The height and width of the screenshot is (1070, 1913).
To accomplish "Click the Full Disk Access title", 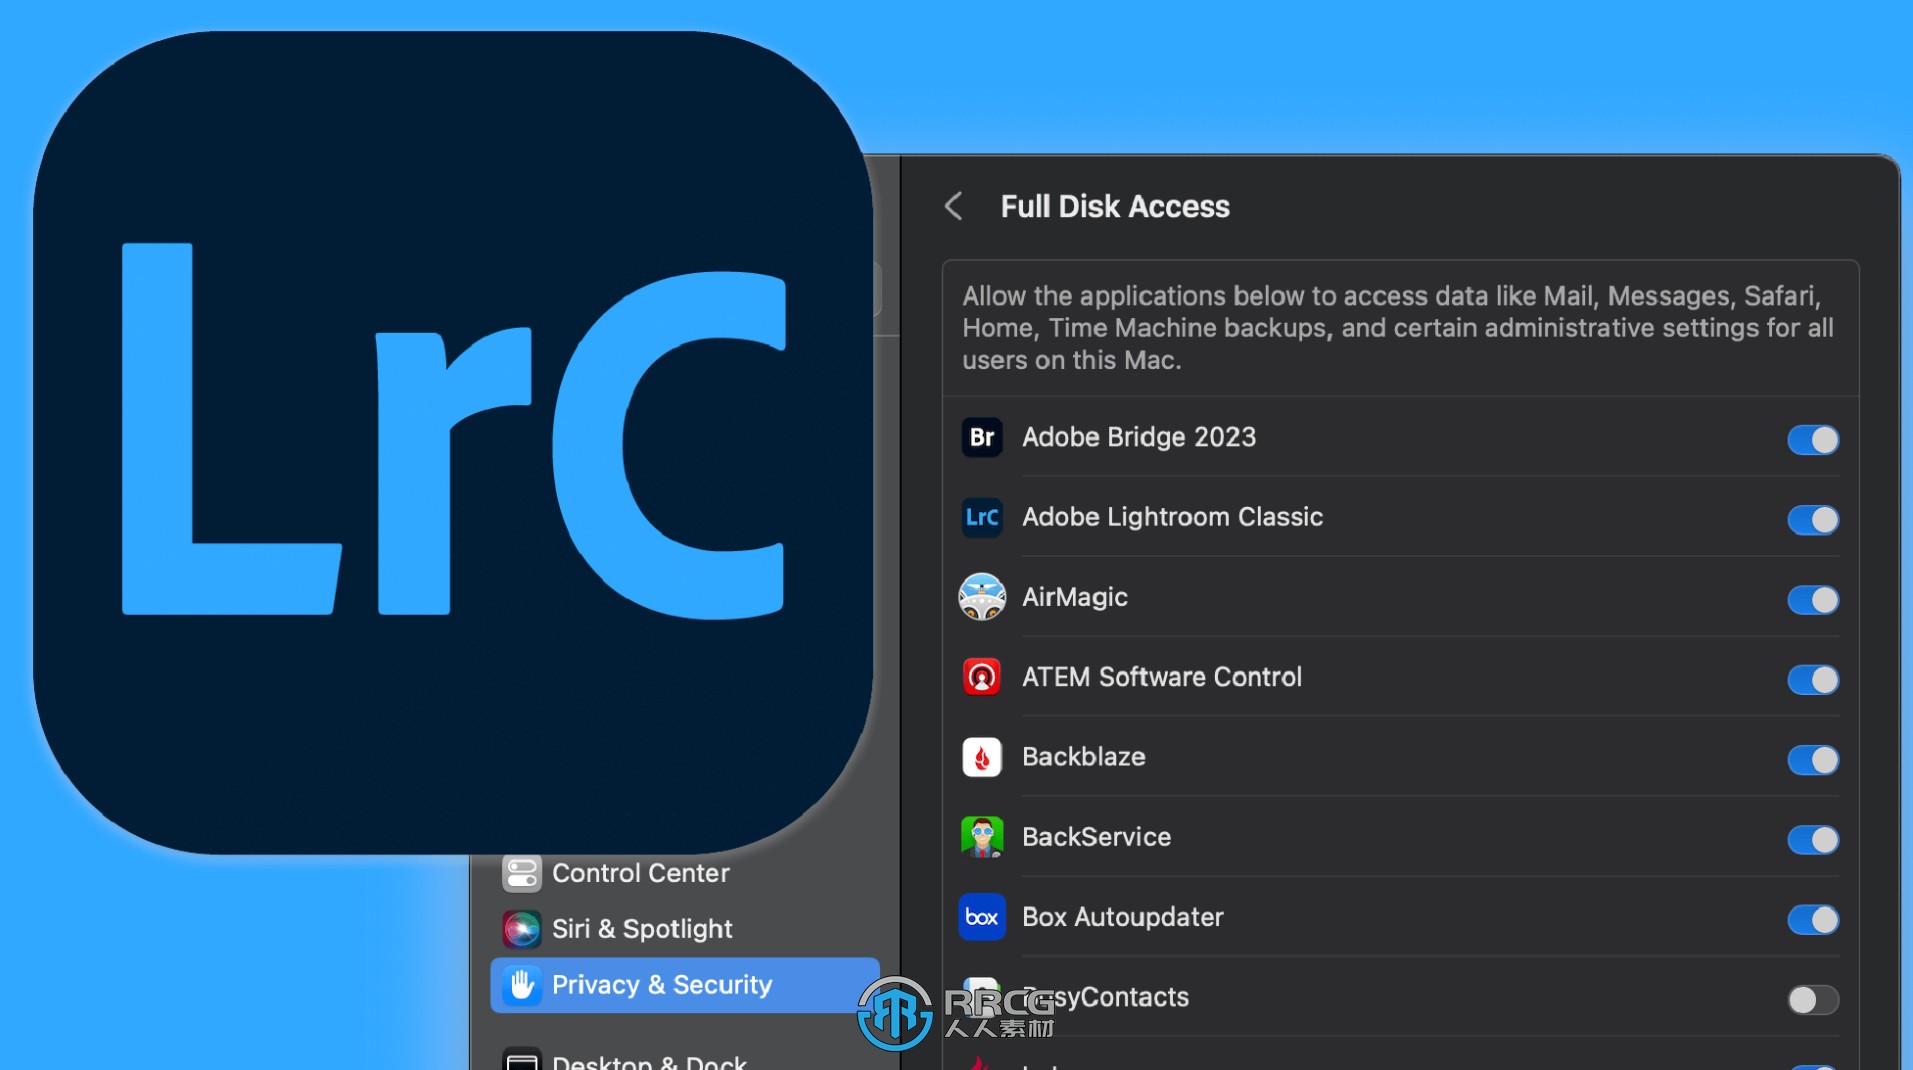I will tap(1115, 206).
